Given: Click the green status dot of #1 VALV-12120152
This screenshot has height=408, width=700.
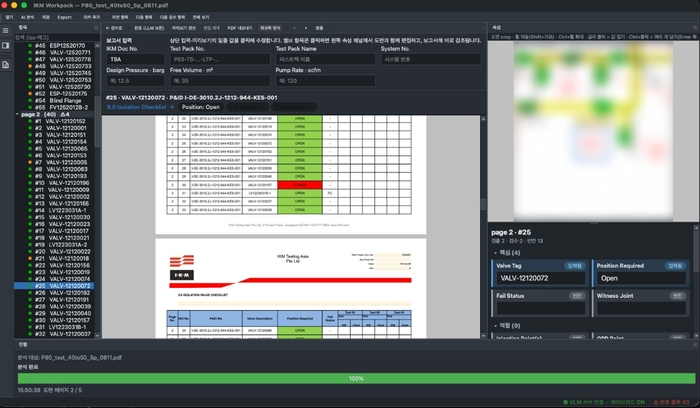Looking at the screenshot, I should point(30,121).
